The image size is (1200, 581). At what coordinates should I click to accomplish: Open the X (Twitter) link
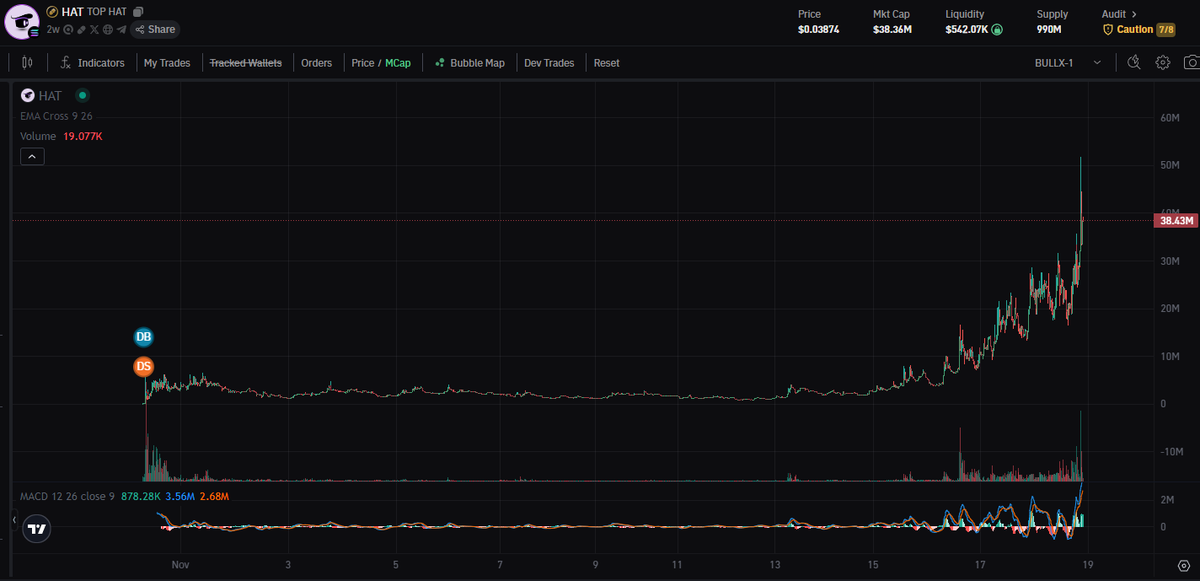click(x=94, y=30)
